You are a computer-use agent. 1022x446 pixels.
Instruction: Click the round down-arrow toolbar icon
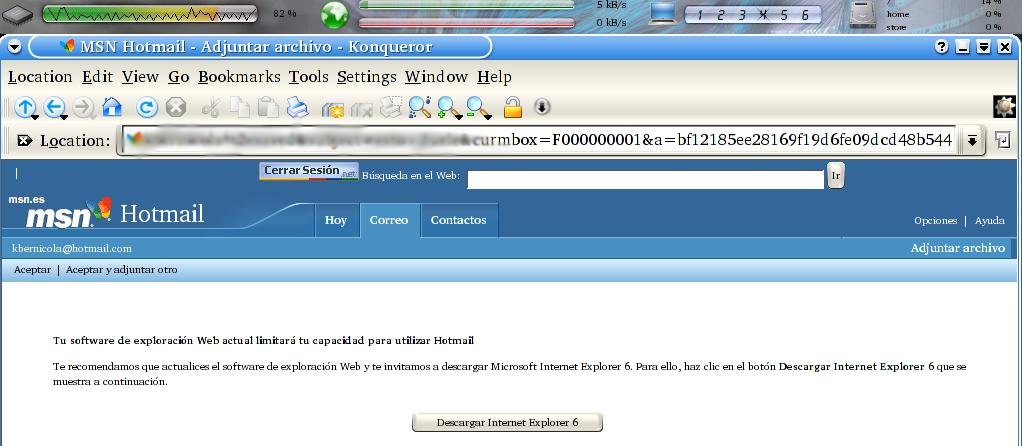point(542,106)
